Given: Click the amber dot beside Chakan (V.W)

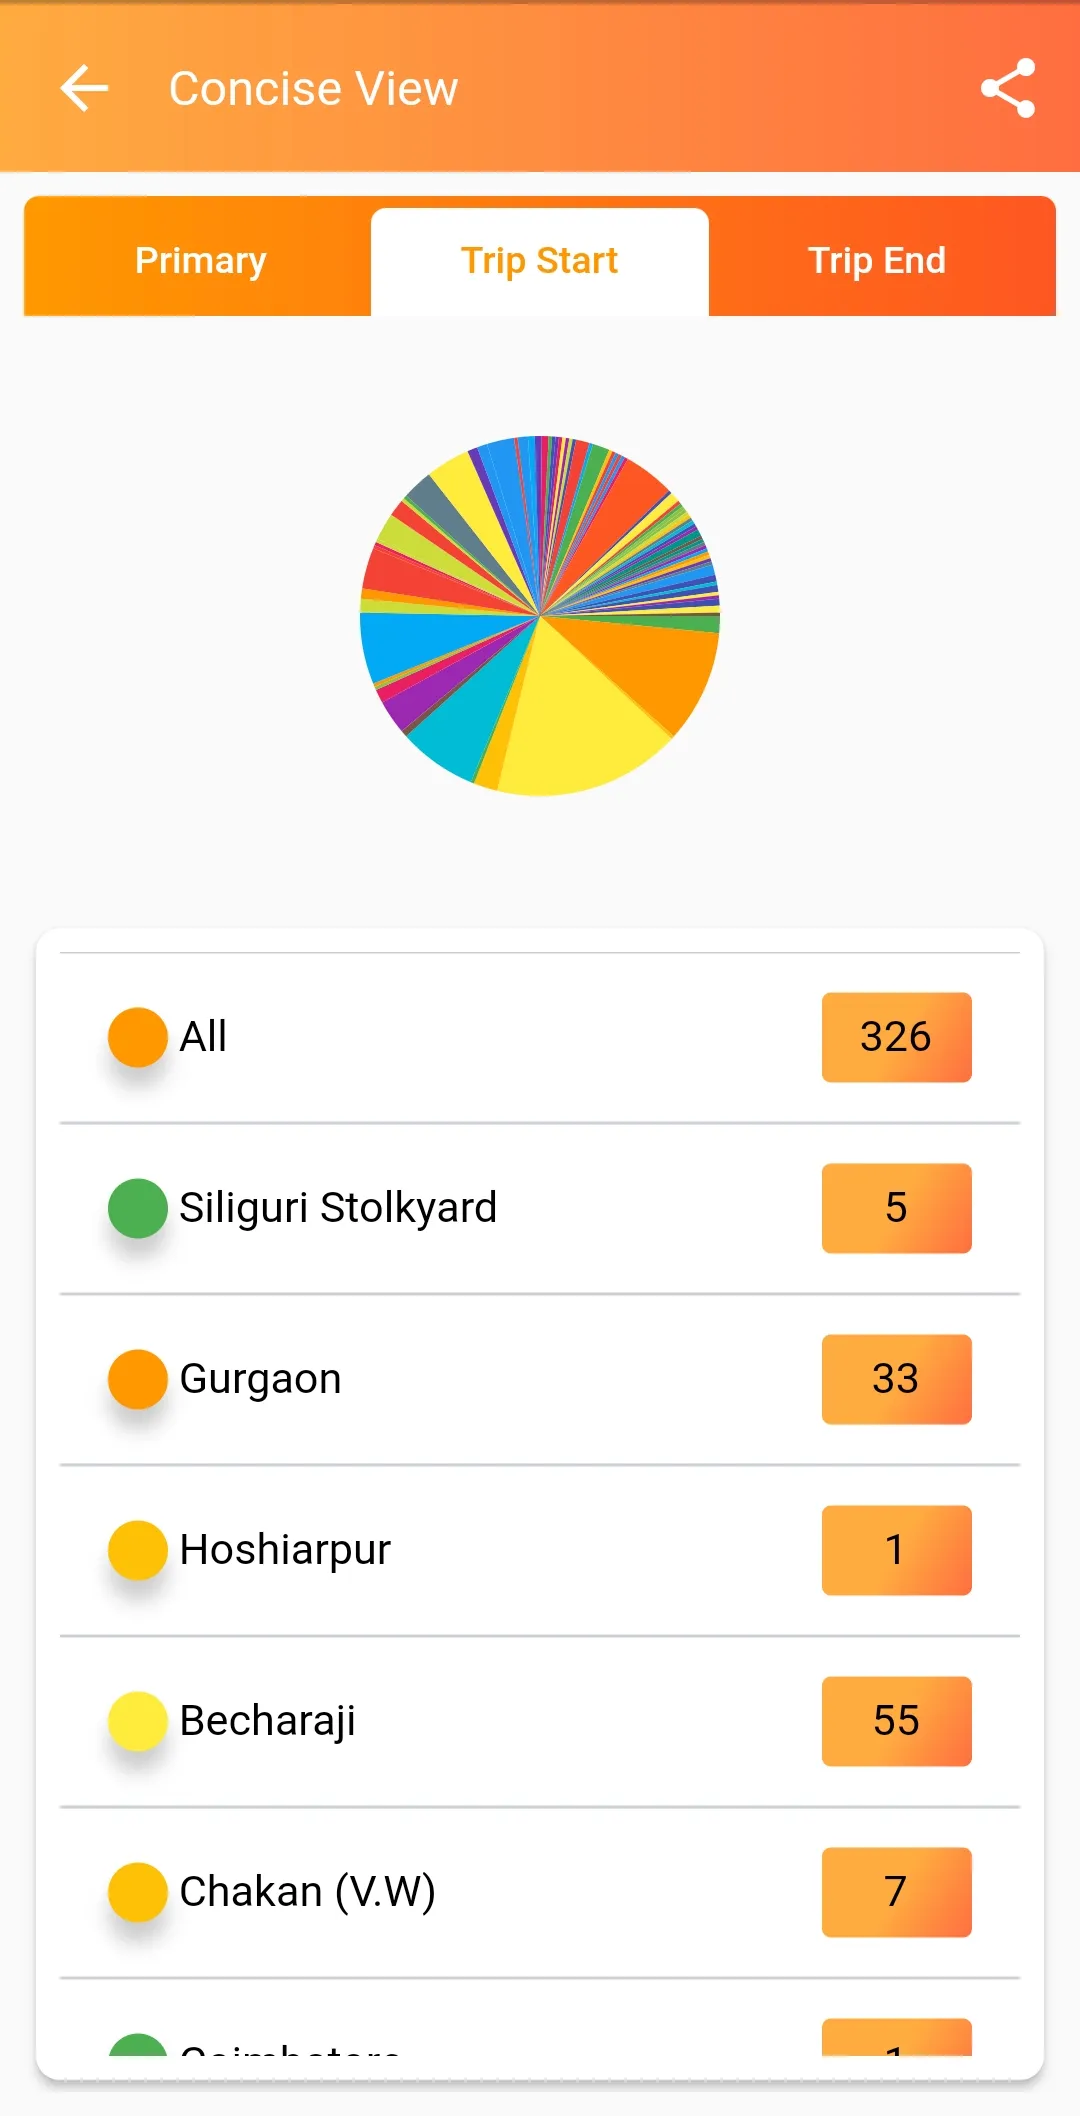Looking at the screenshot, I should click(x=138, y=1892).
